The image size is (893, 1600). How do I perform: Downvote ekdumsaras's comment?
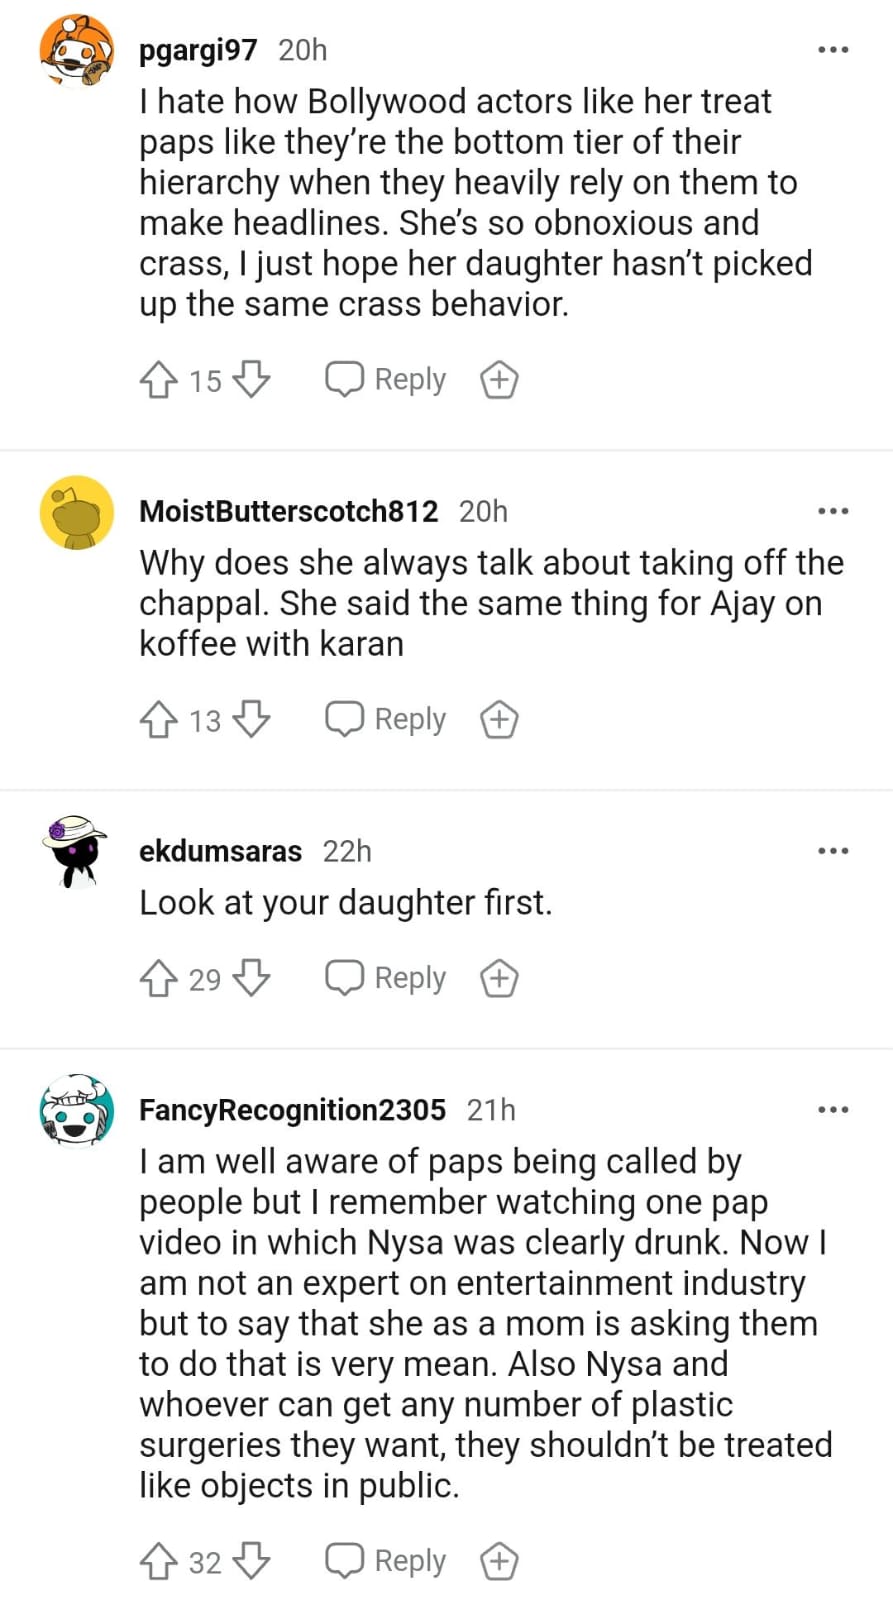pyautogui.click(x=251, y=978)
